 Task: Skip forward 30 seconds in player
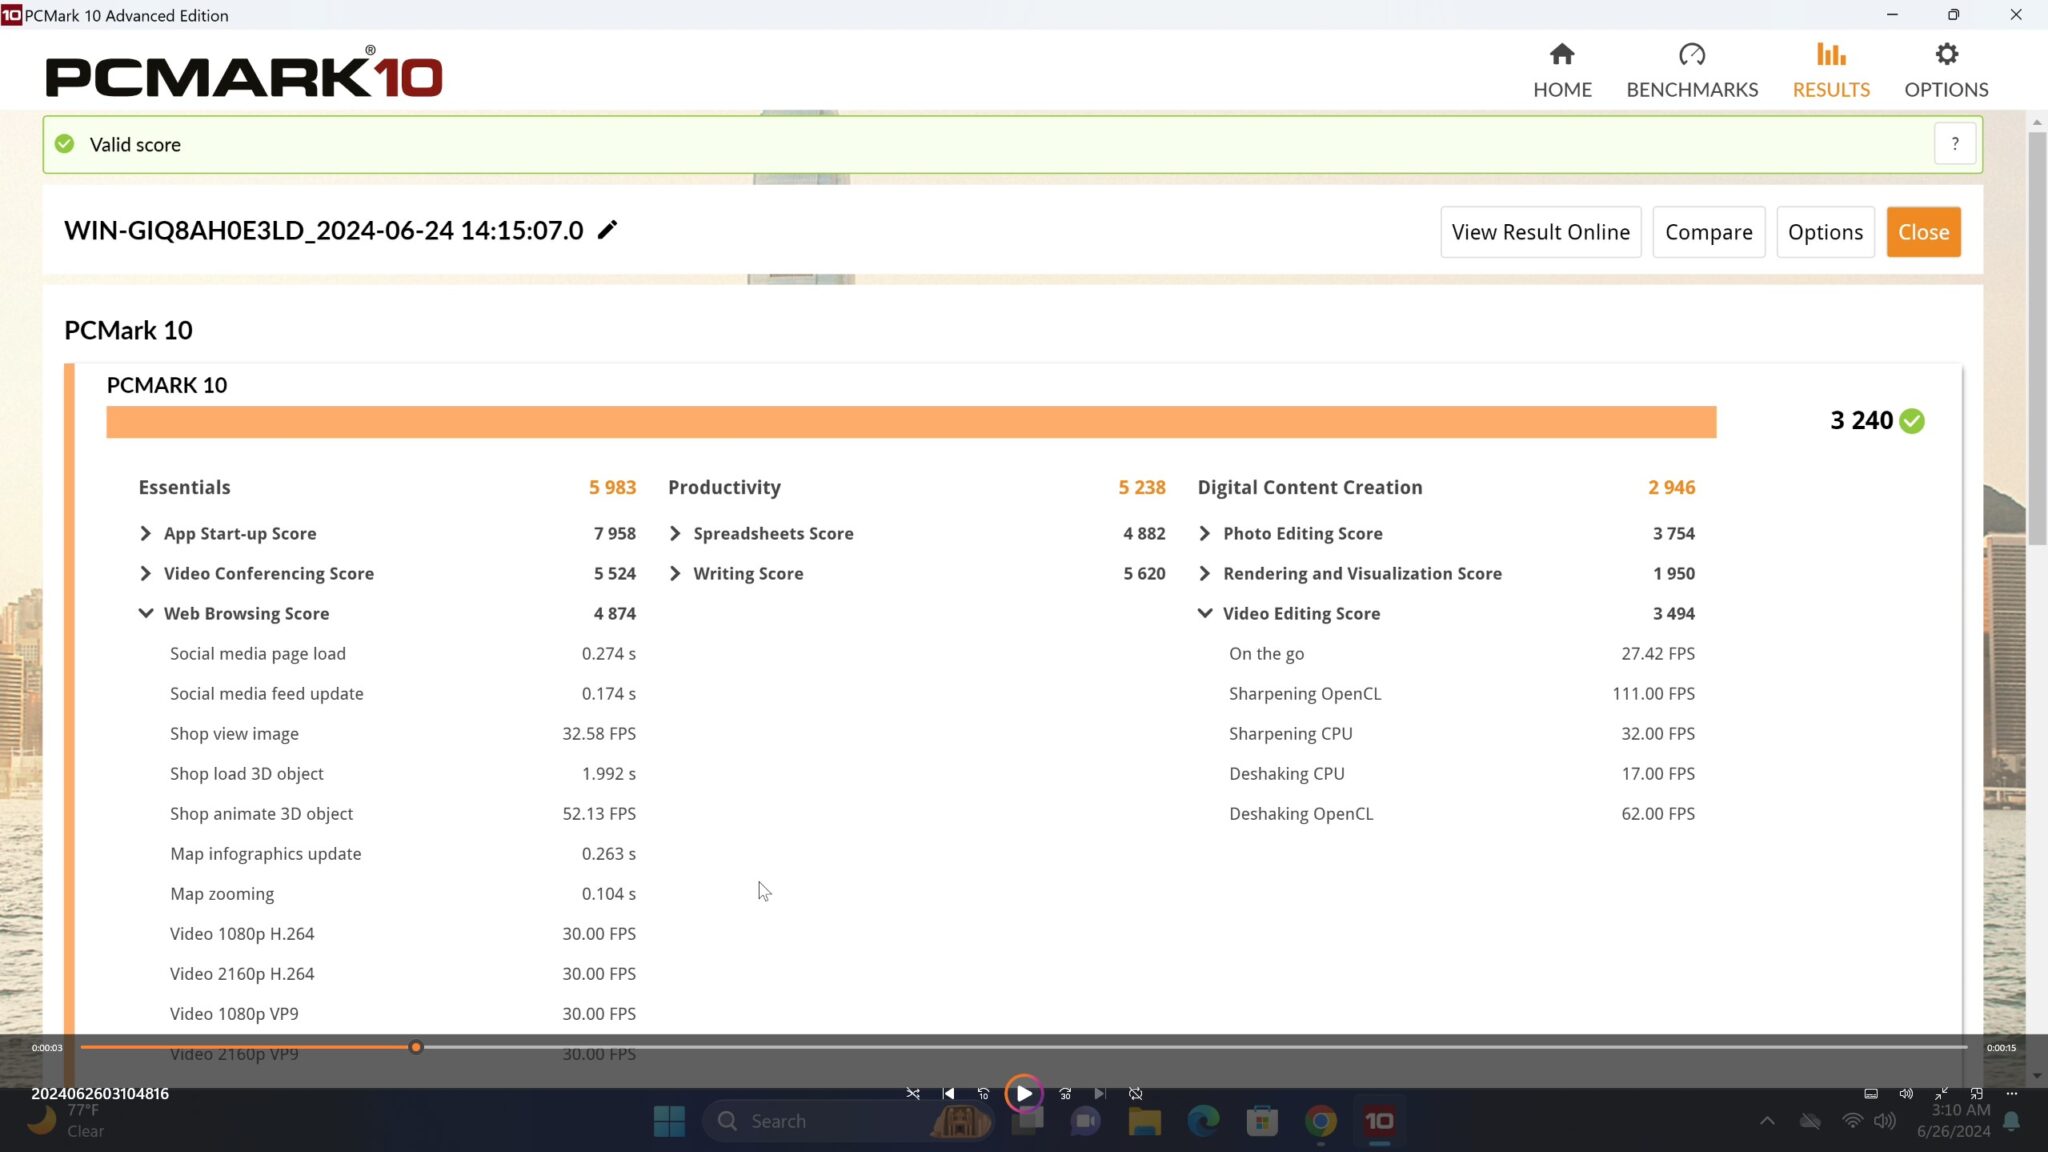1065,1094
